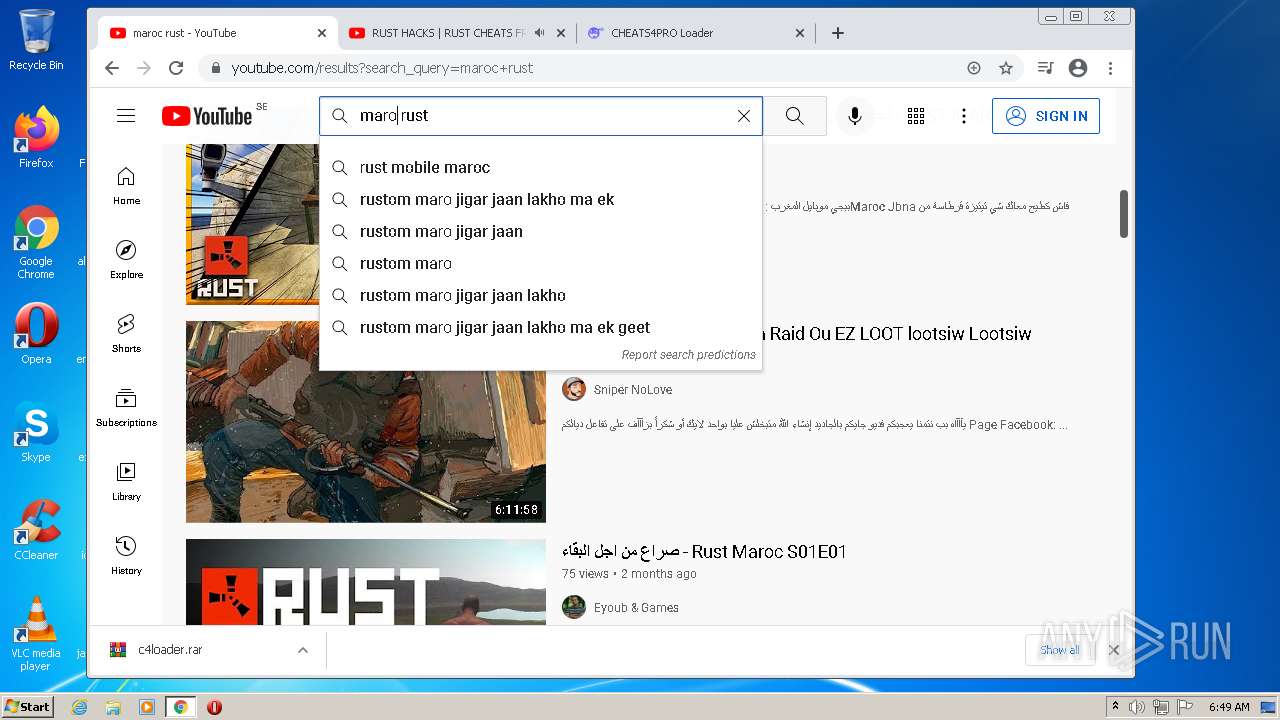Open the YouTube apps grid

[x=916, y=116]
